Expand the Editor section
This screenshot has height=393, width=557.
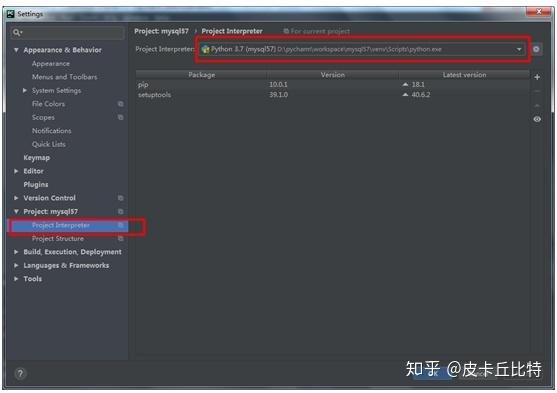16,171
